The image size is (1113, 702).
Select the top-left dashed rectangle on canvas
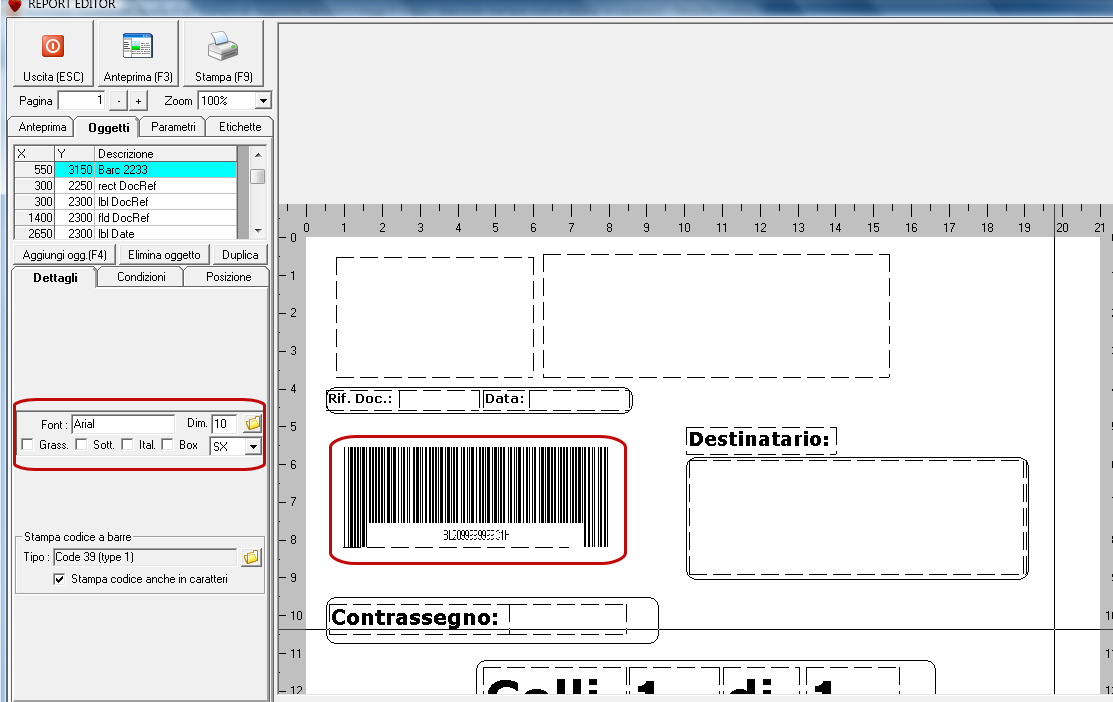(434, 317)
